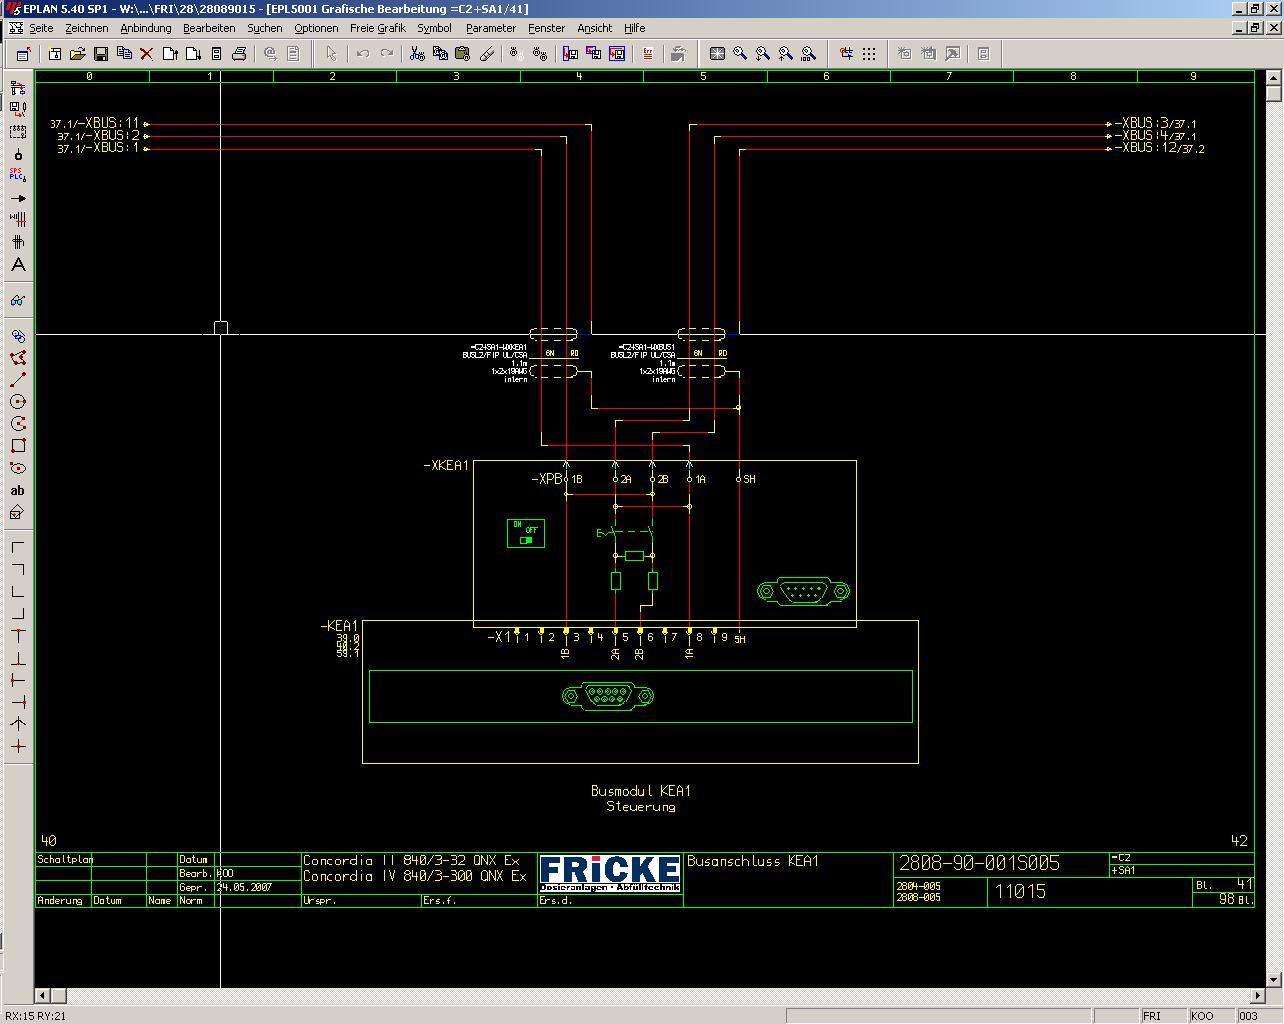Click the first magnifier zoom icon
The width and height of the screenshot is (1284, 1024).
click(x=740, y=54)
